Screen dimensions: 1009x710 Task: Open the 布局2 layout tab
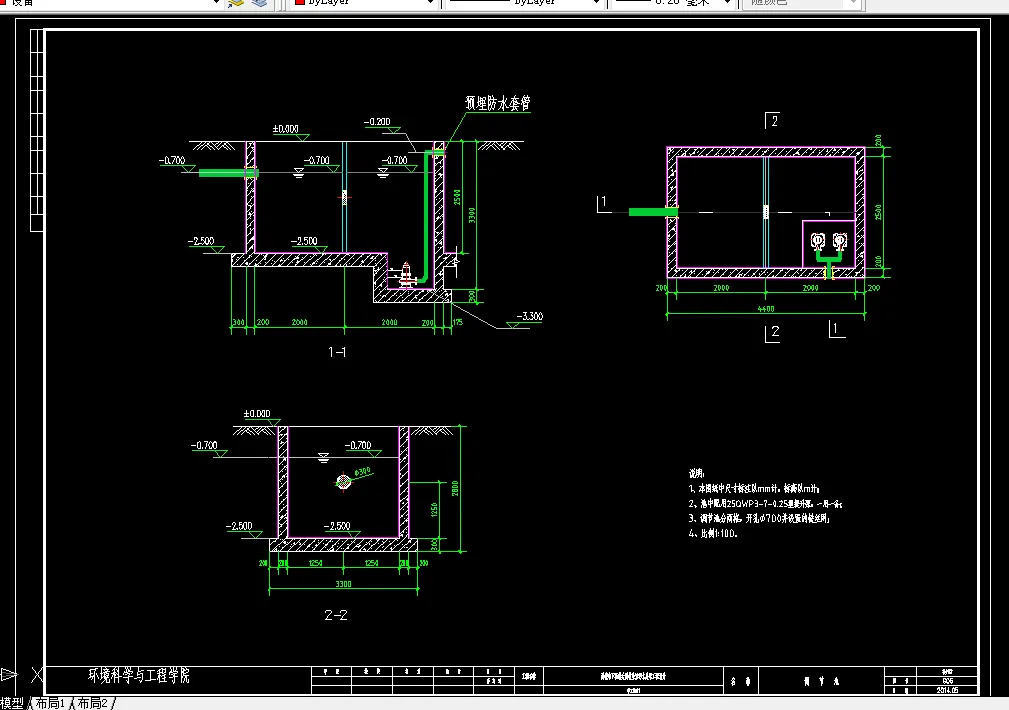(x=93, y=703)
